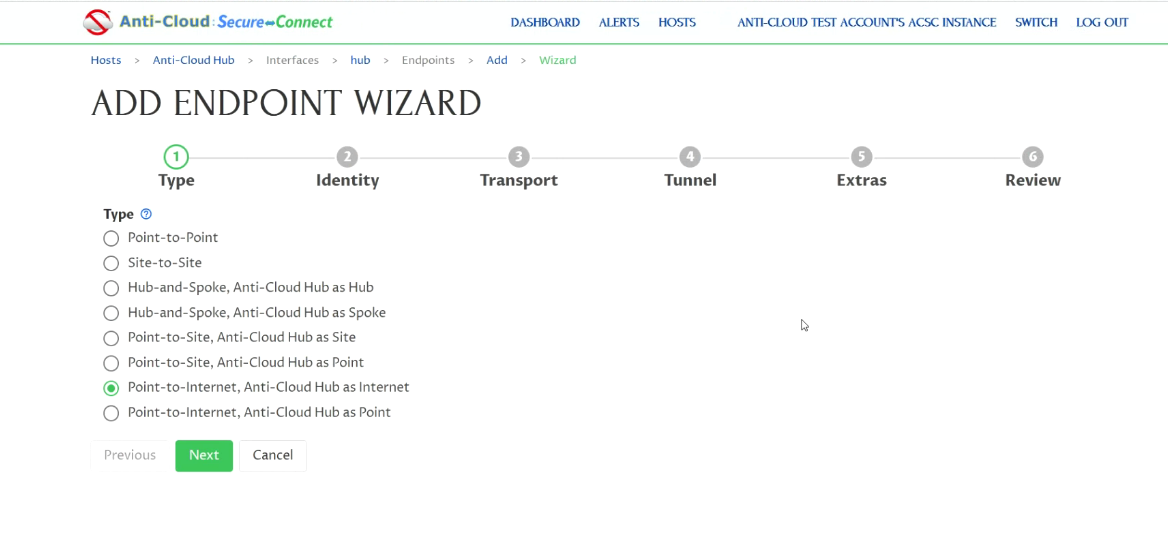Click the Type step label under step 1
The width and height of the screenshot is (1168, 547).
pyautogui.click(x=177, y=180)
